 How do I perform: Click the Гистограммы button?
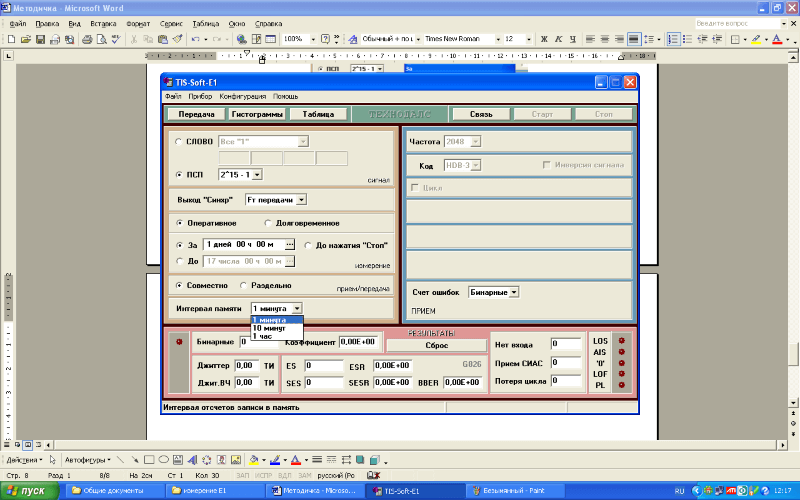pos(257,114)
